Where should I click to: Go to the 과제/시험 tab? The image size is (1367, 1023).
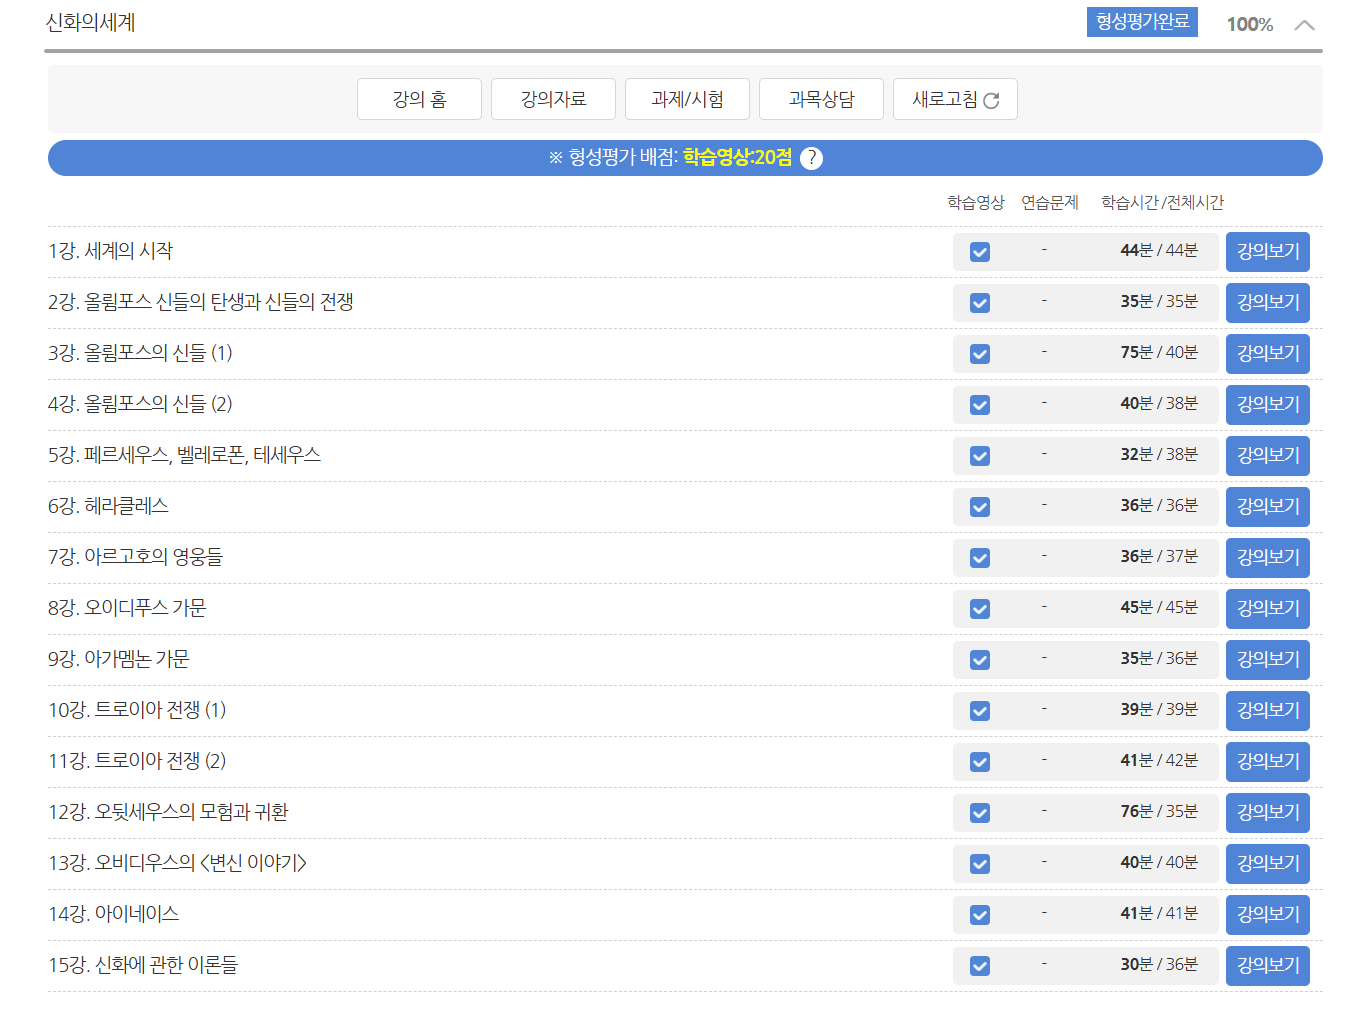coord(687,99)
